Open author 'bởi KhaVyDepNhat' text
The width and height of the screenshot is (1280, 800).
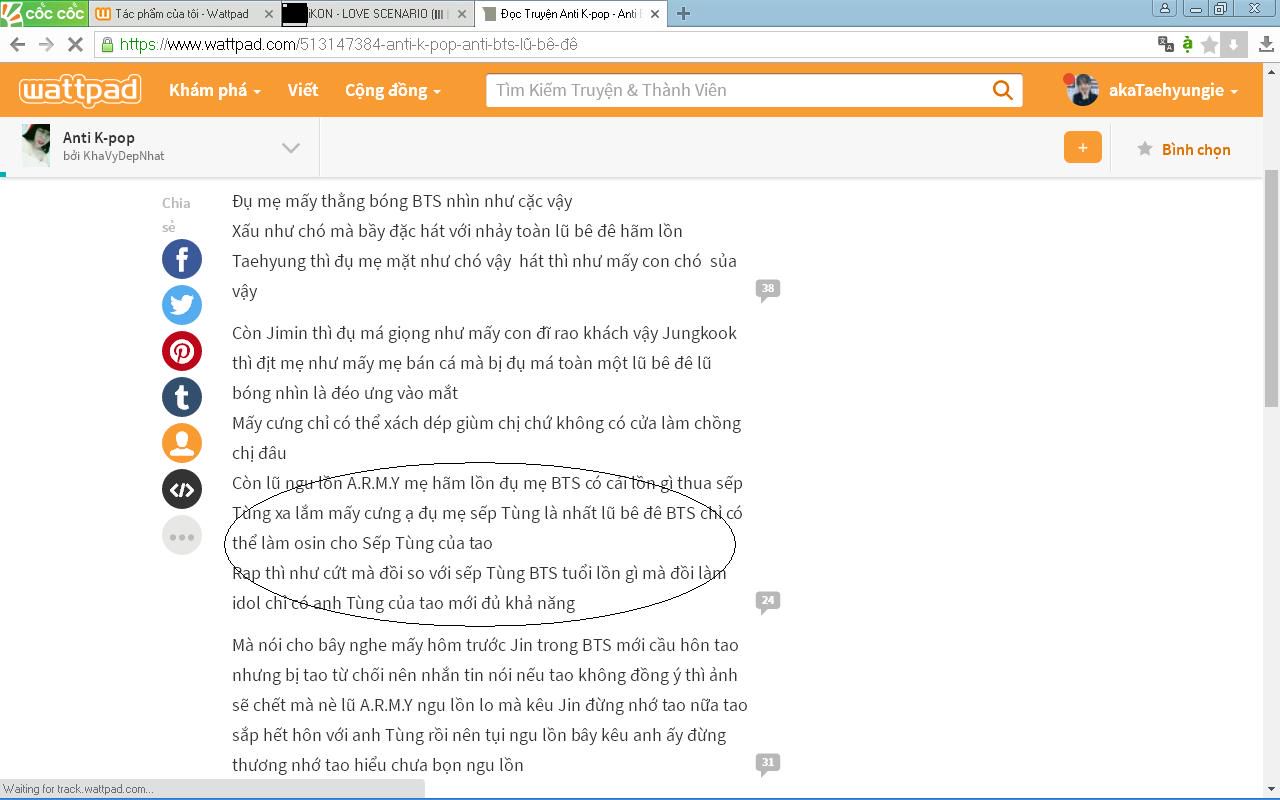coord(113,156)
